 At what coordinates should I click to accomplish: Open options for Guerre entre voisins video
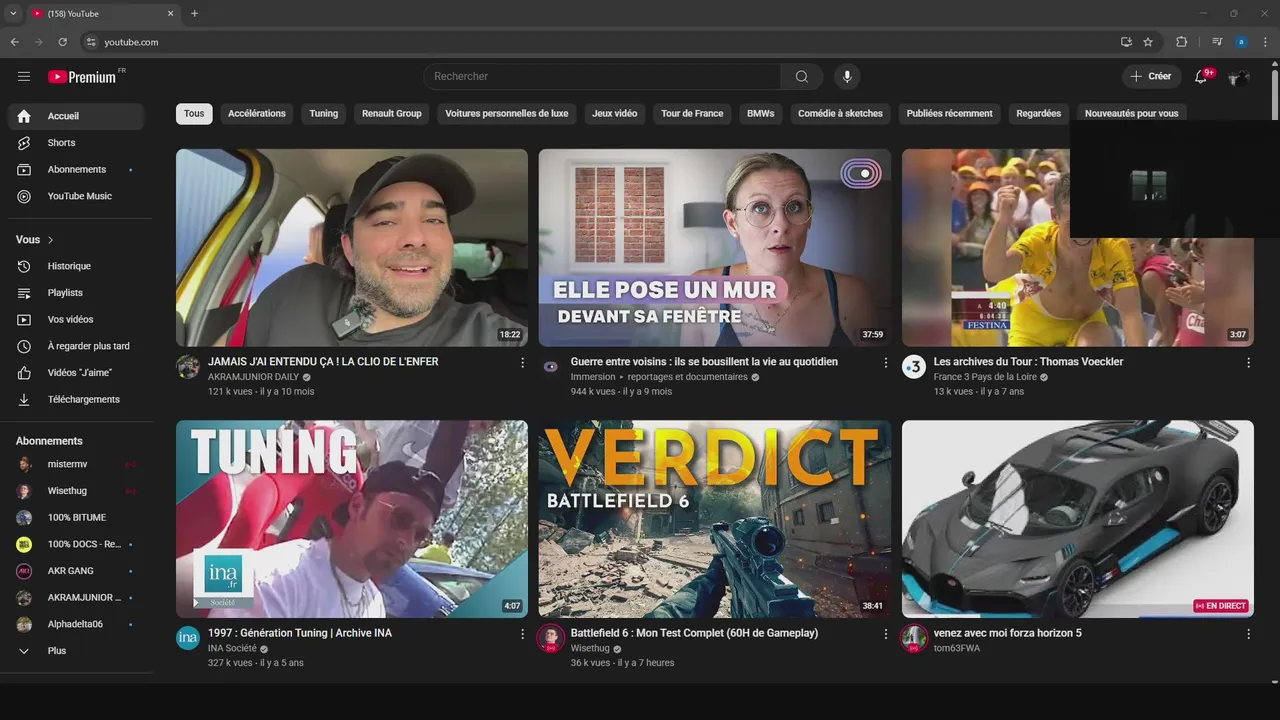(x=885, y=363)
